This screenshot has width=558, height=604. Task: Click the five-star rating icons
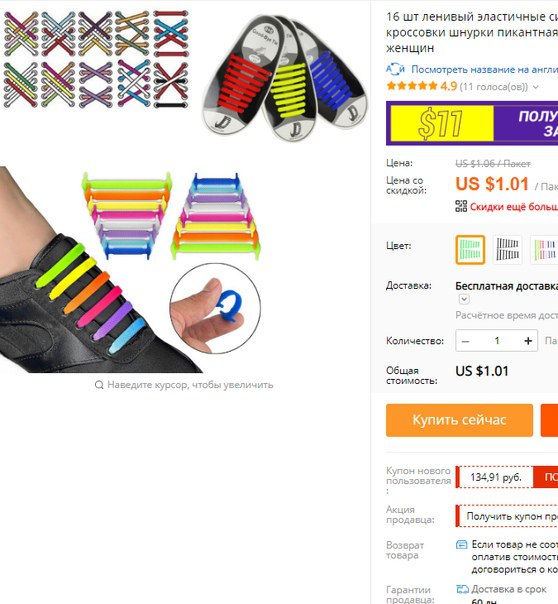click(x=412, y=86)
